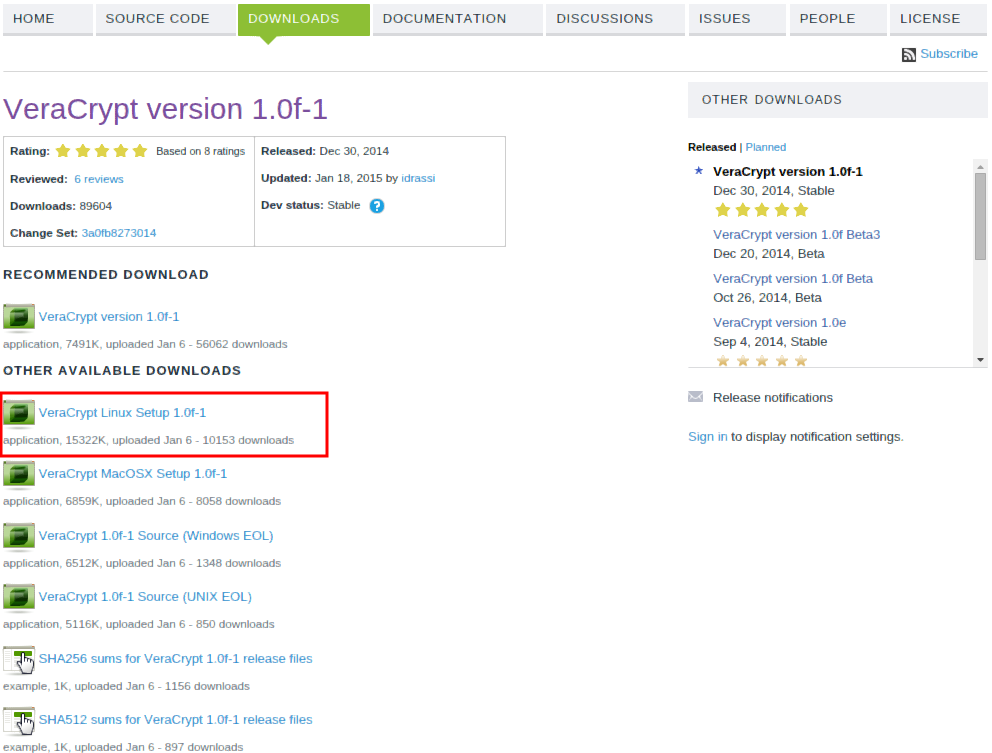Click the RSS feed icon beside Subscribe
992x753 pixels.
(x=908, y=55)
